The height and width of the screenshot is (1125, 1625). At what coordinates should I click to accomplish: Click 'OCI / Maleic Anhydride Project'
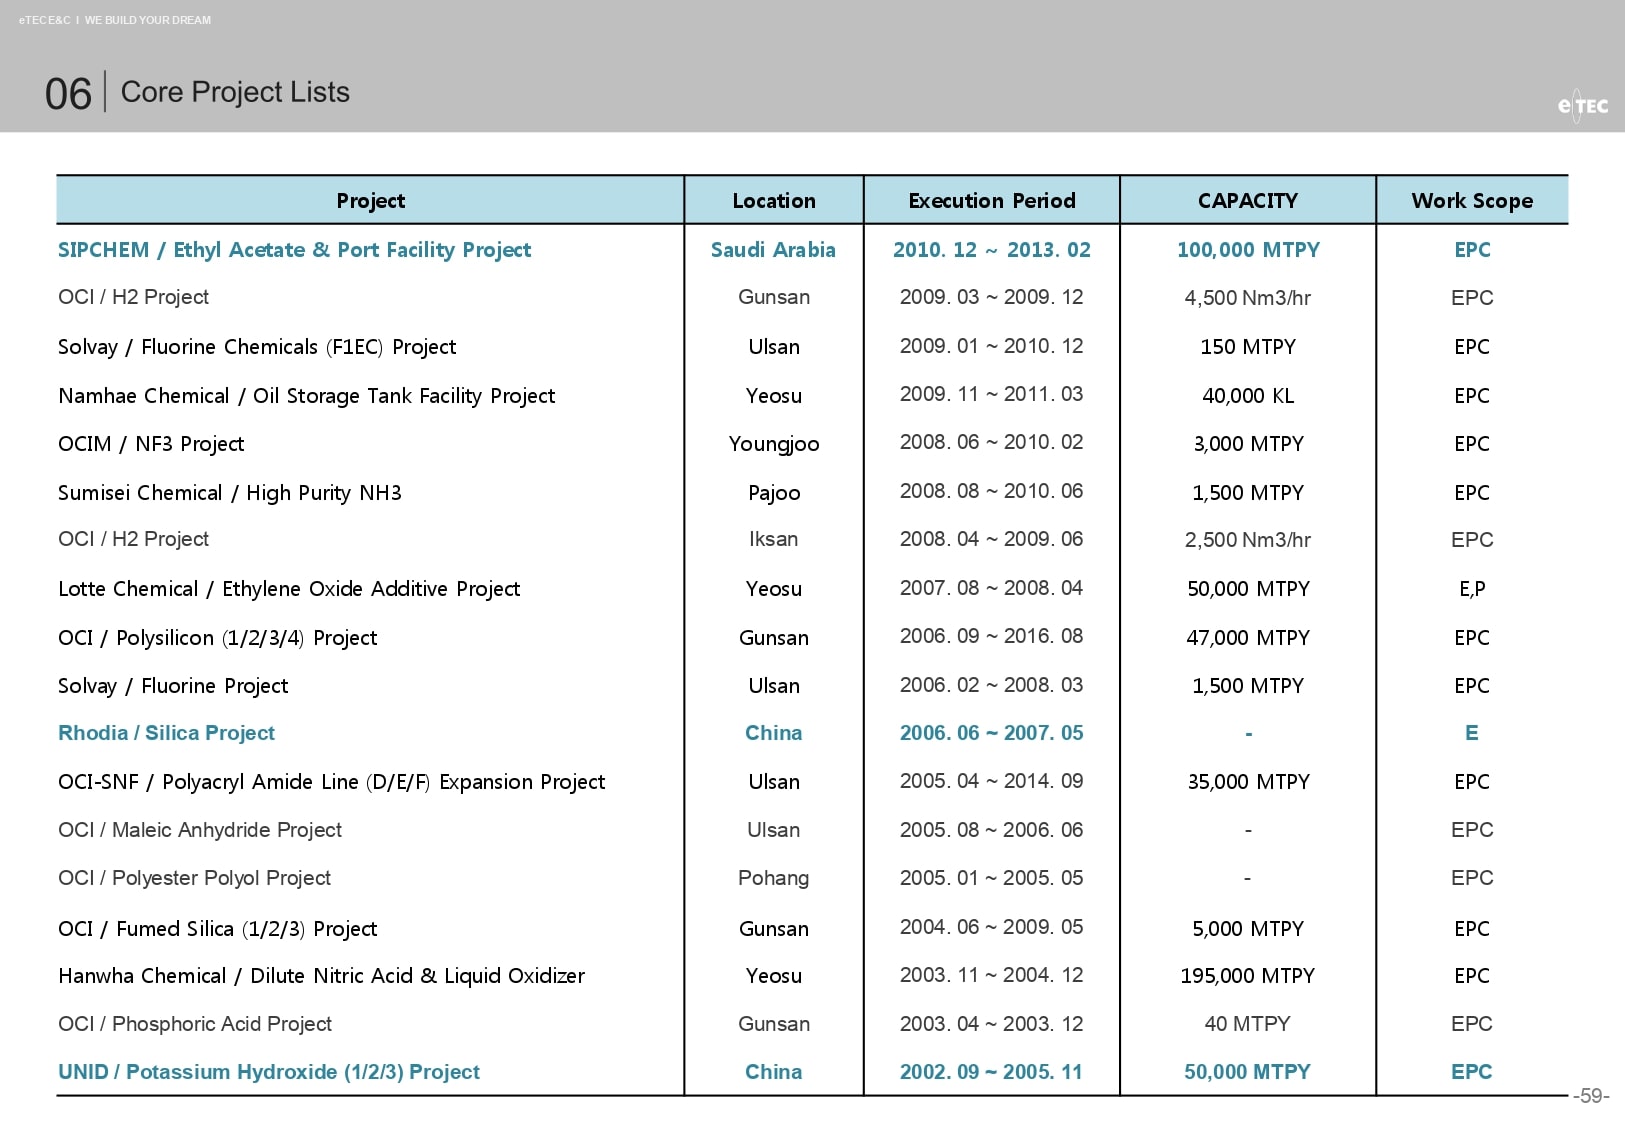click(200, 830)
